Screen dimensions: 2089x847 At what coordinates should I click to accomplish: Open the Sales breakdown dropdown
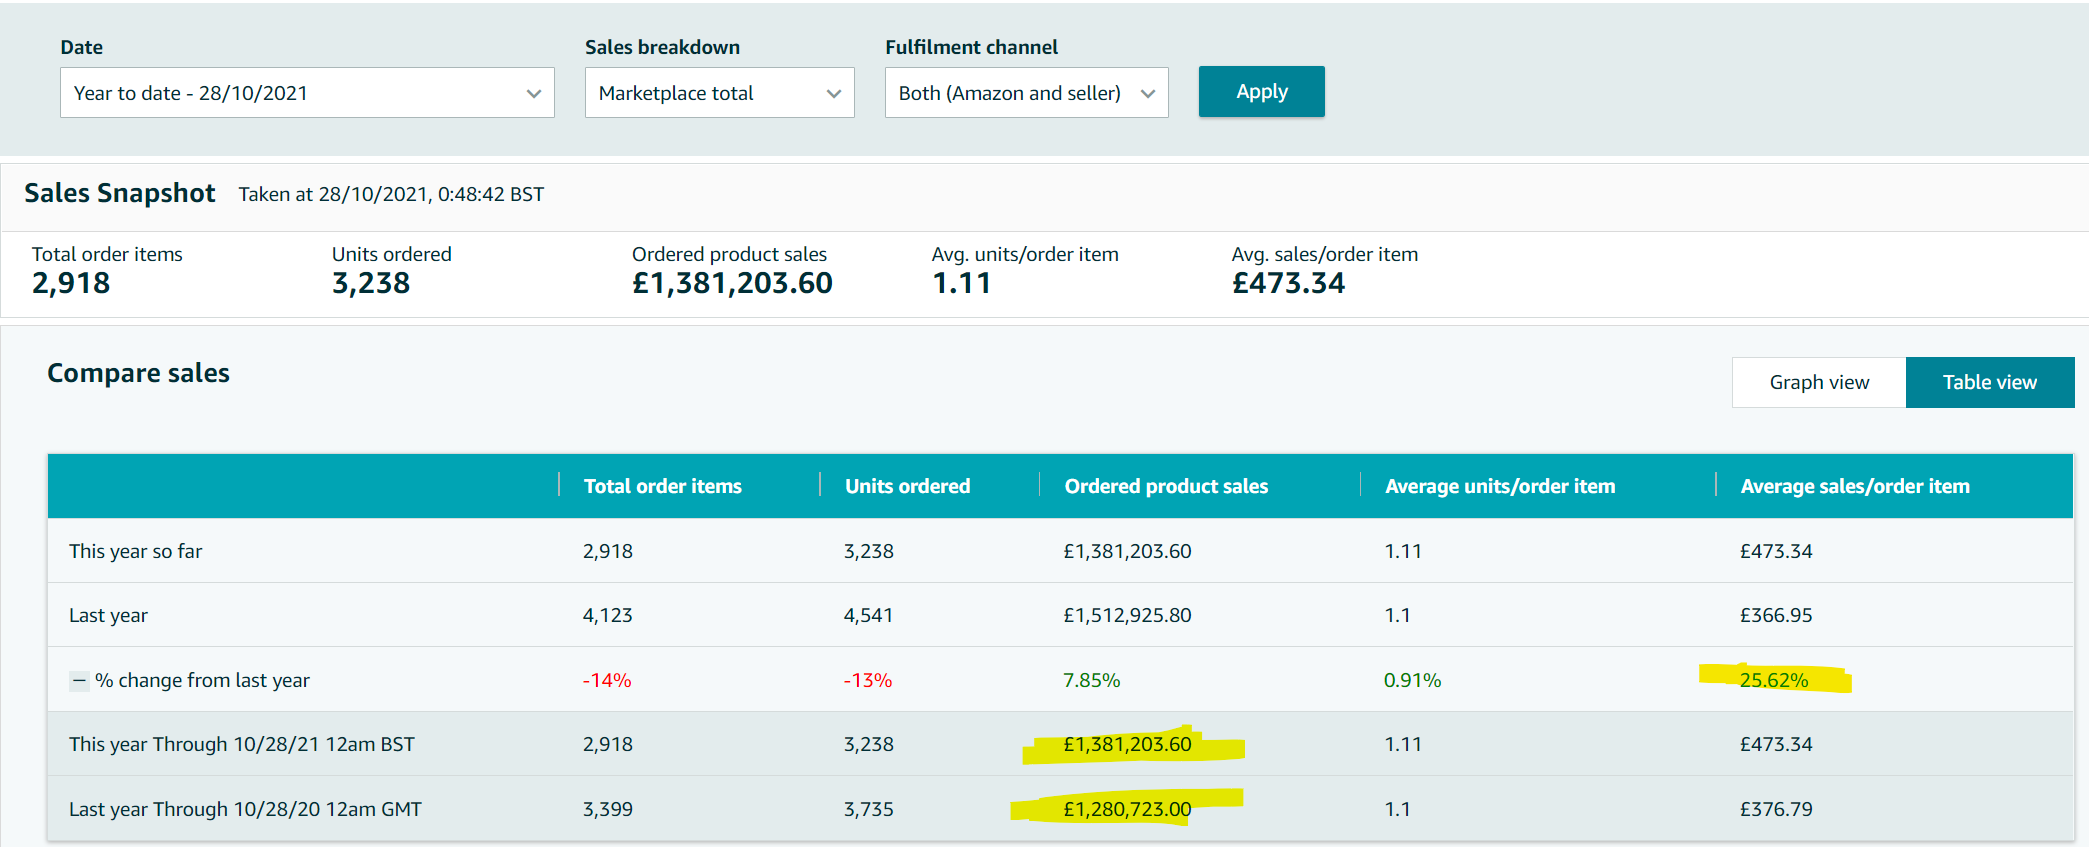(719, 93)
